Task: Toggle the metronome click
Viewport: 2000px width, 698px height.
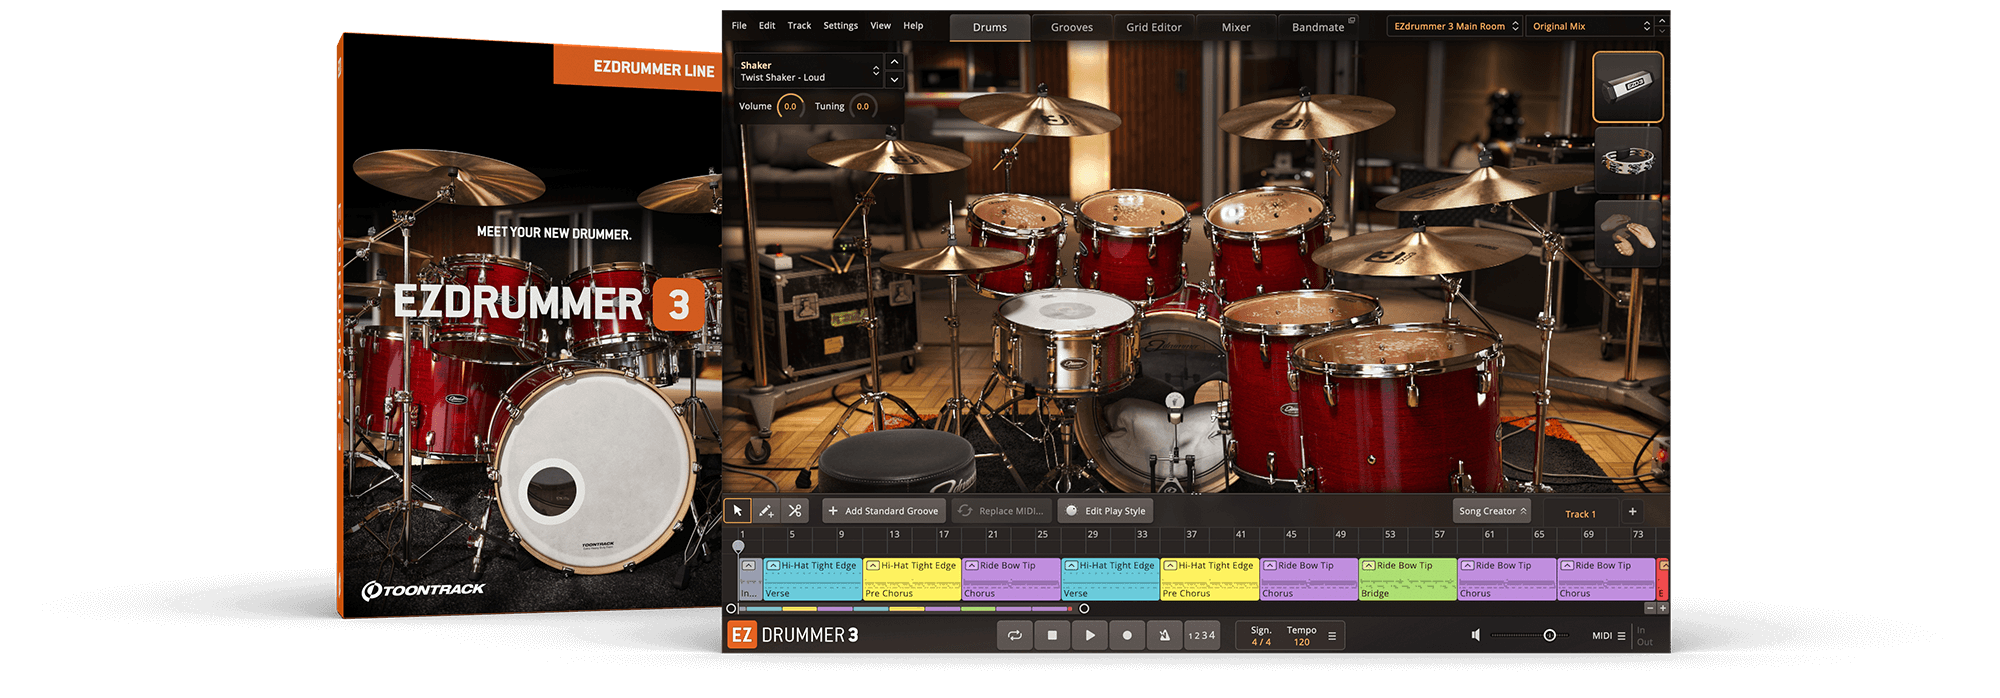Action: point(1164,635)
